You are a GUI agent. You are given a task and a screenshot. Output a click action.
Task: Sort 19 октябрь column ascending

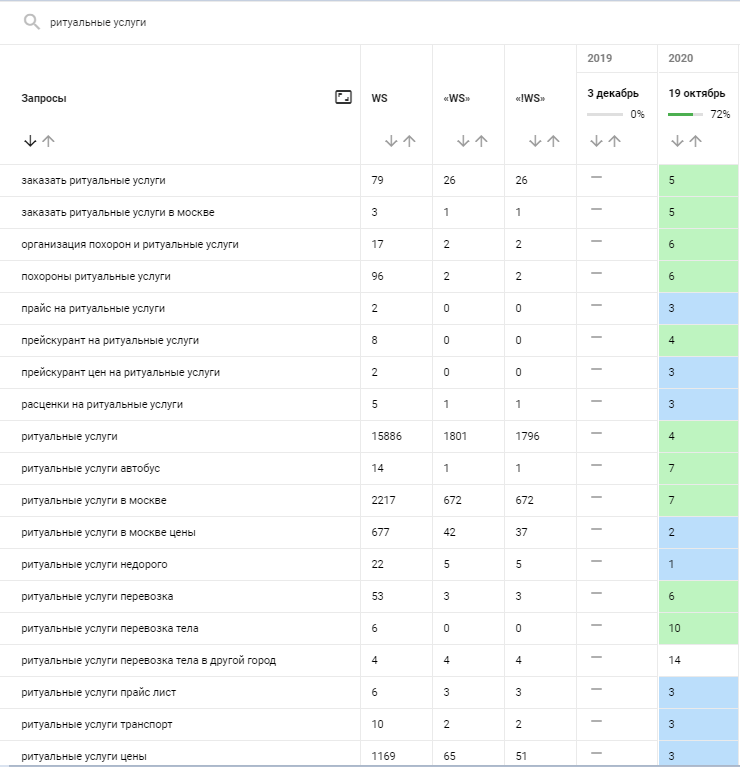point(695,141)
